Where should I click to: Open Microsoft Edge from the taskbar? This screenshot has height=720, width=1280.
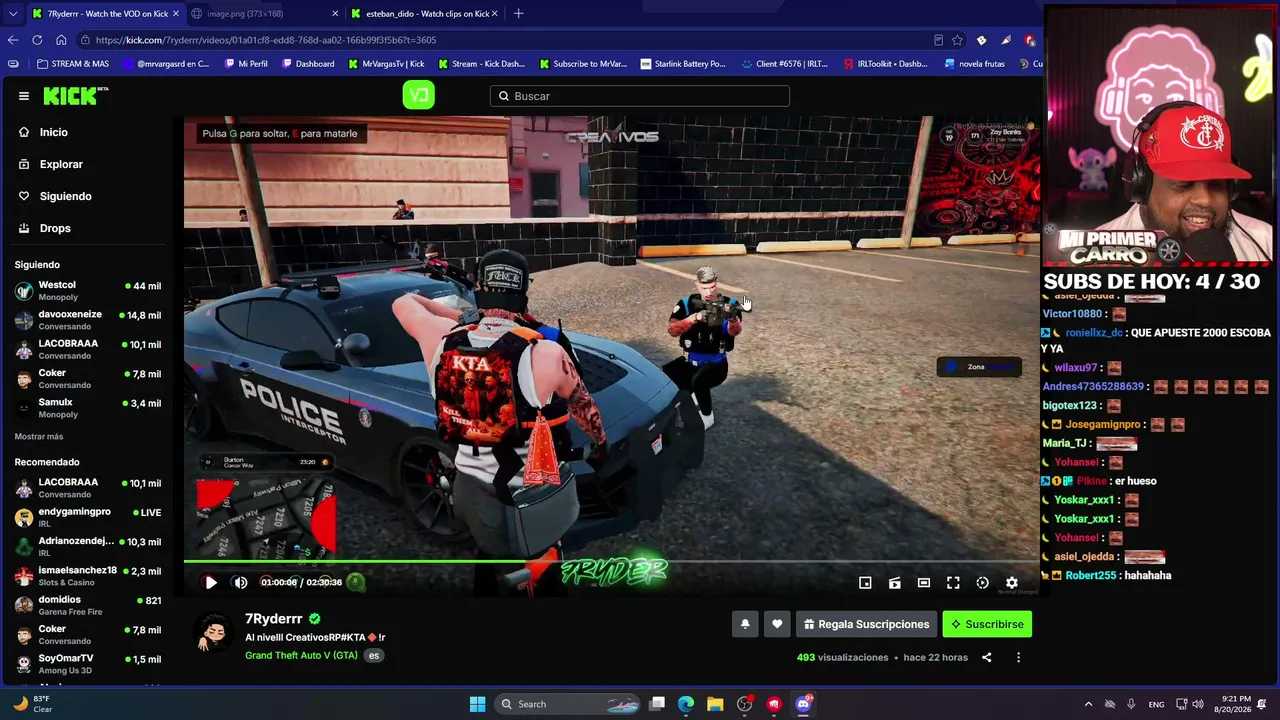pyautogui.click(x=686, y=704)
